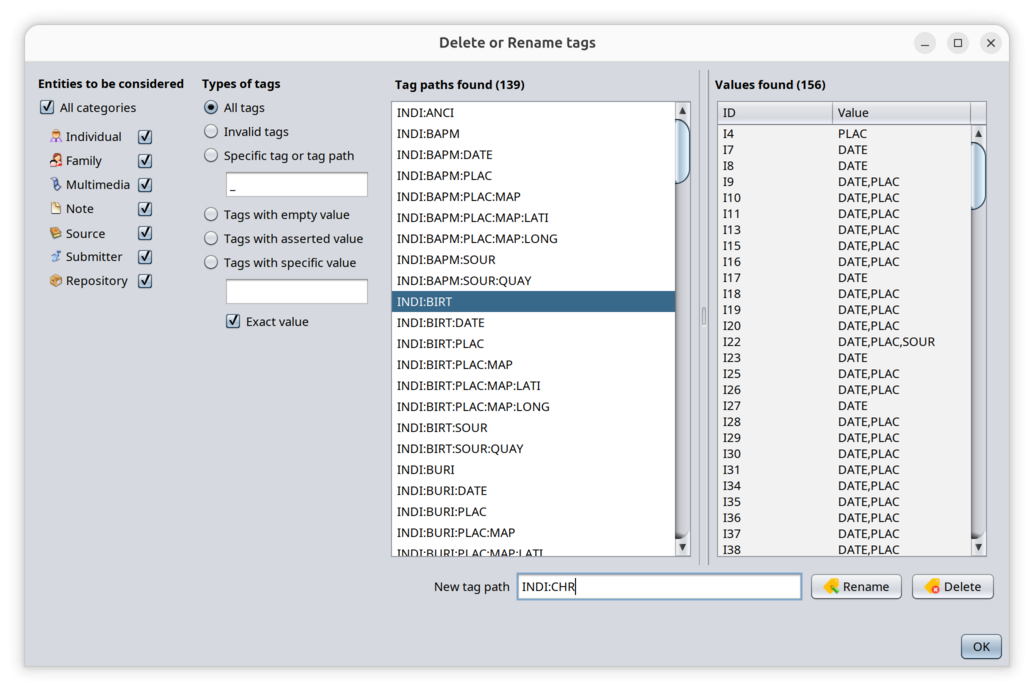Click the Family entity icon
Image resolution: width=1034 pixels, height=691 pixels.
[x=56, y=161]
